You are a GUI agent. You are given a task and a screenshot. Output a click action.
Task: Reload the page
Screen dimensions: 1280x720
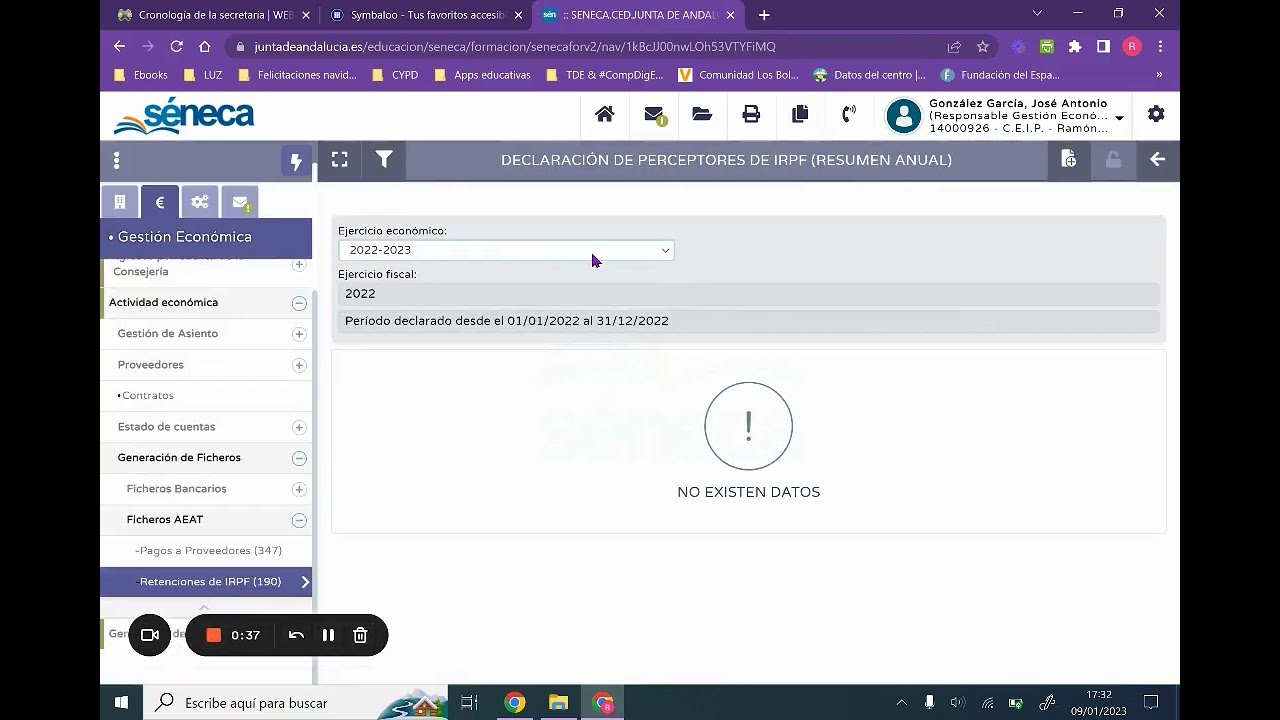click(x=176, y=46)
